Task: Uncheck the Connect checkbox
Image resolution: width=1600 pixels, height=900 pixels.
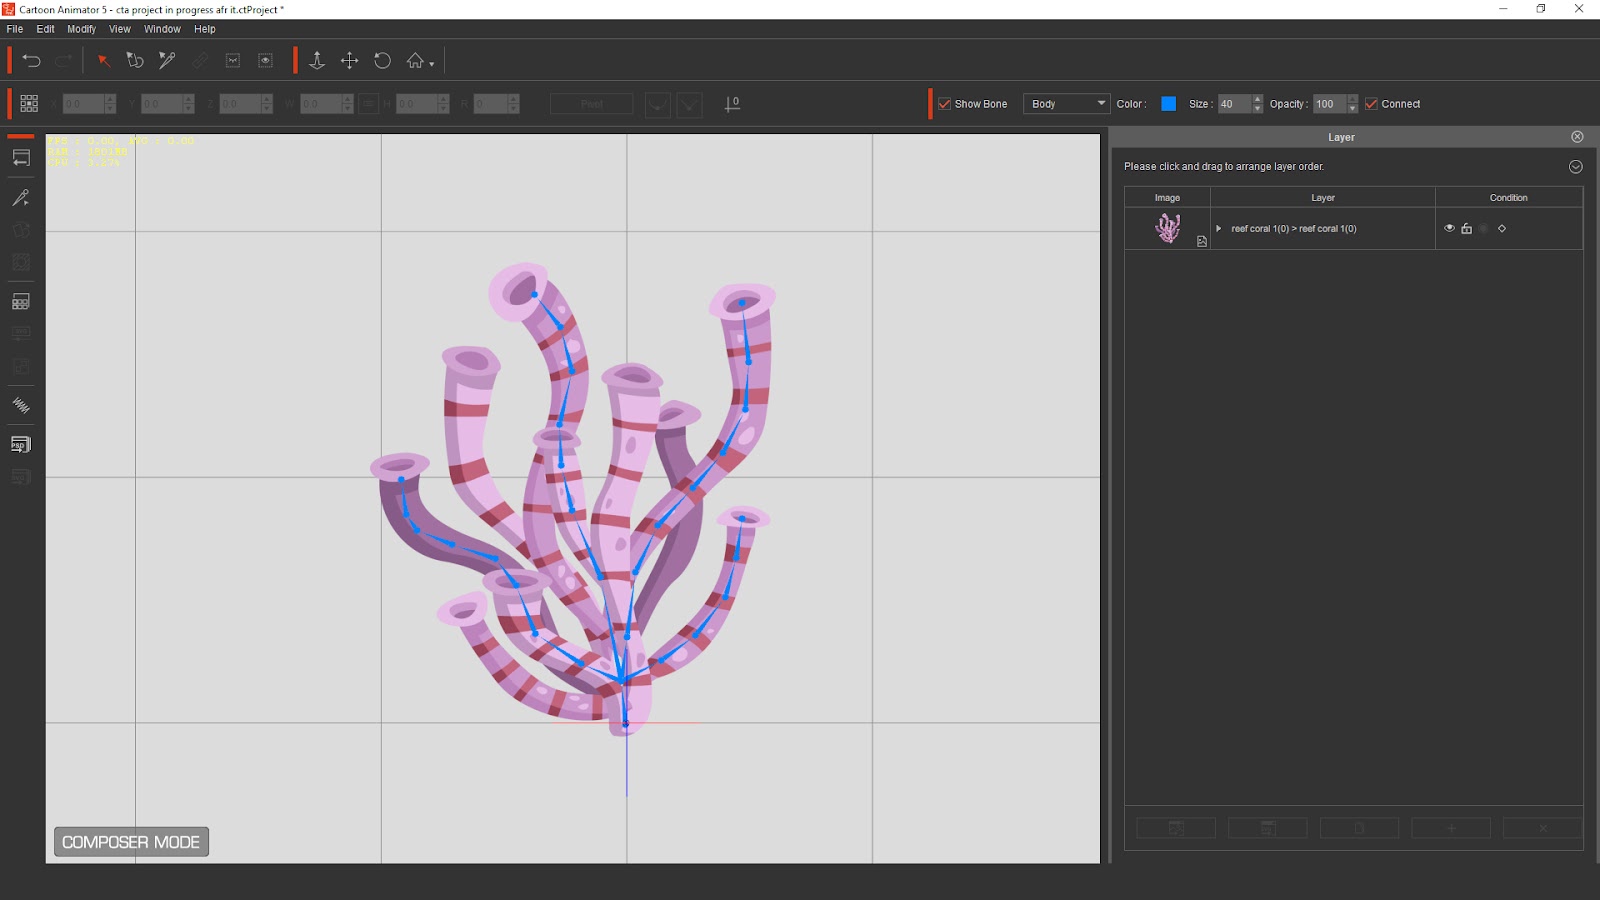Action: (x=1371, y=103)
